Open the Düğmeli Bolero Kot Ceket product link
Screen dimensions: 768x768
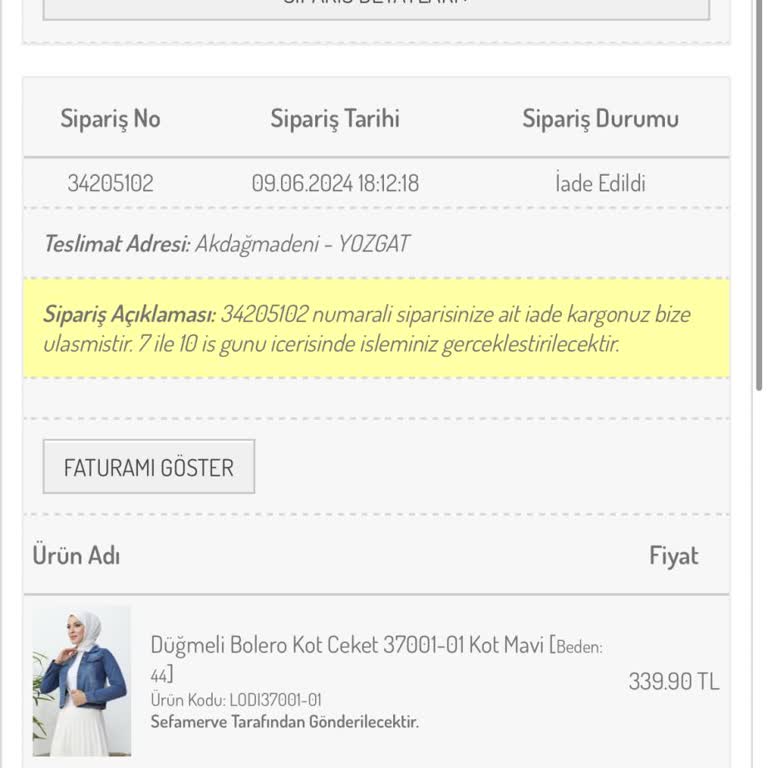[346, 645]
